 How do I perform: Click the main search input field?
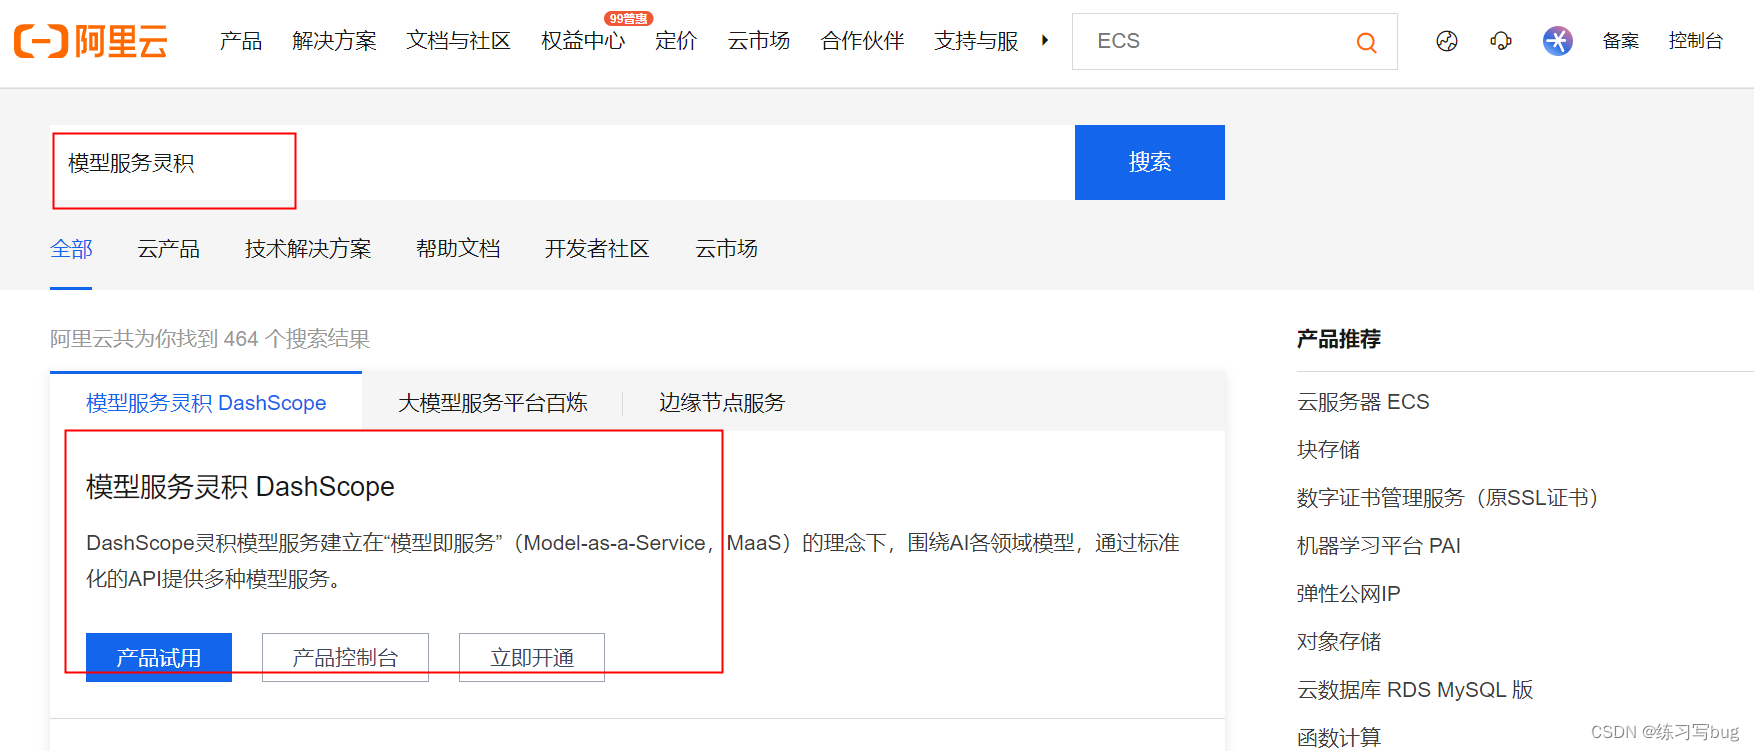562,162
